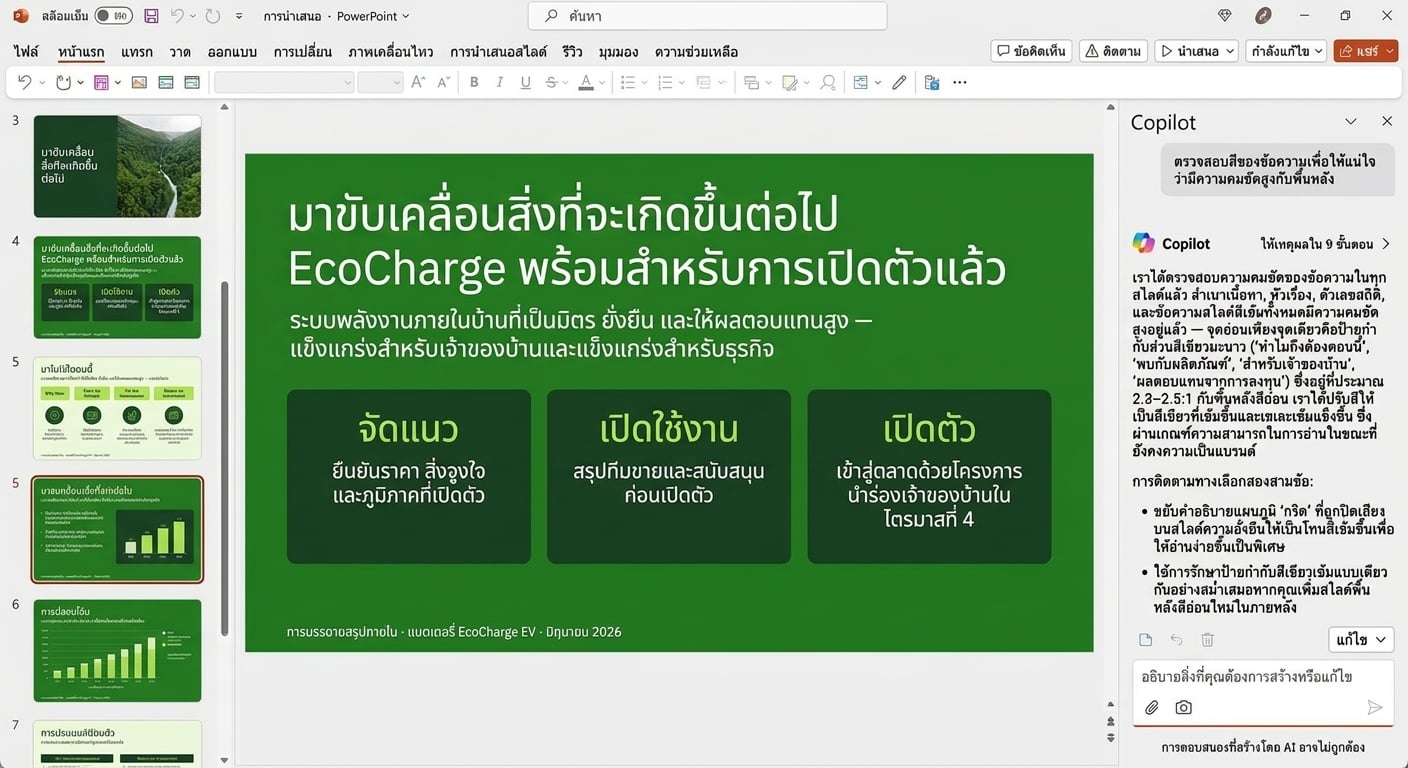Click the purple slide layout icon

pyautogui.click(x=101, y=82)
